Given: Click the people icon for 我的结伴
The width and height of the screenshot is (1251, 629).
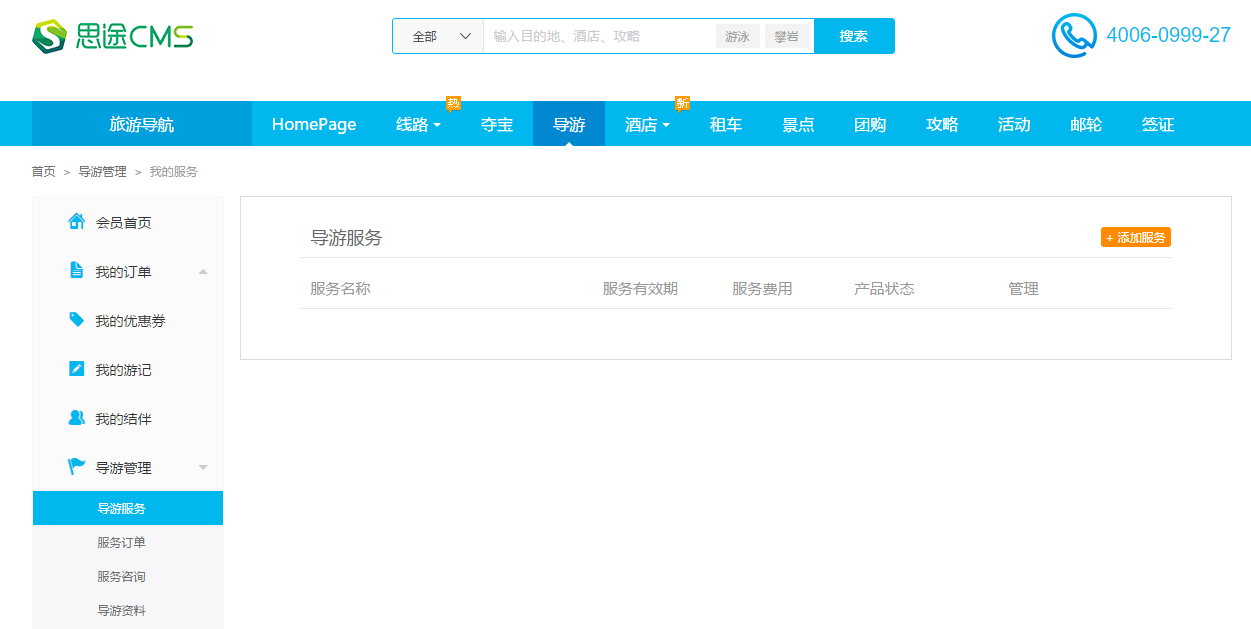Looking at the screenshot, I should tap(76, 418).
